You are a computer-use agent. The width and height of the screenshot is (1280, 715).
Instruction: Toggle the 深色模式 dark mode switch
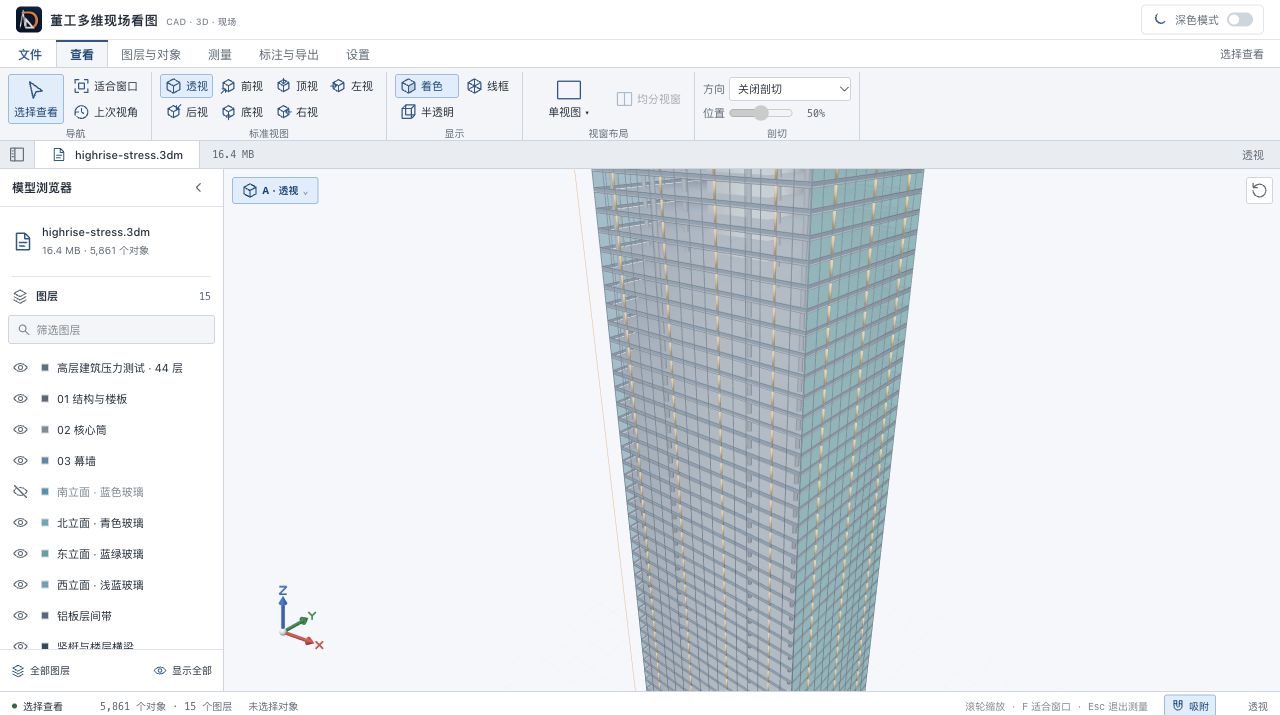1239,20
